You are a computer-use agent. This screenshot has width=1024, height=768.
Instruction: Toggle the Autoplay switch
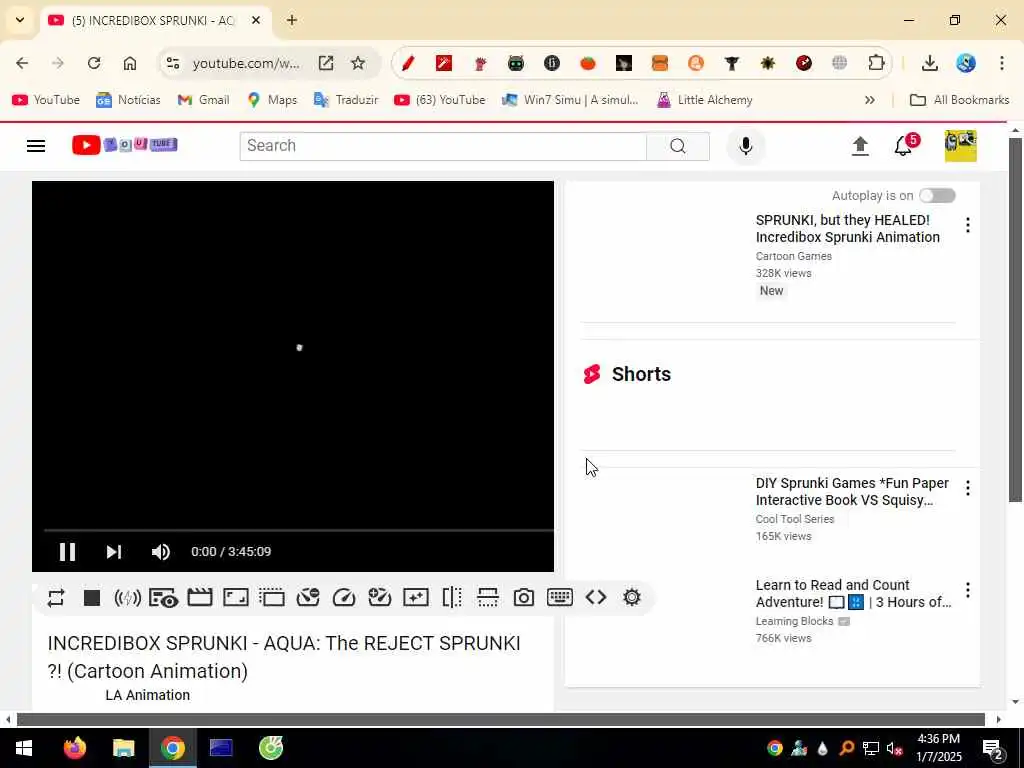[937, 195]
